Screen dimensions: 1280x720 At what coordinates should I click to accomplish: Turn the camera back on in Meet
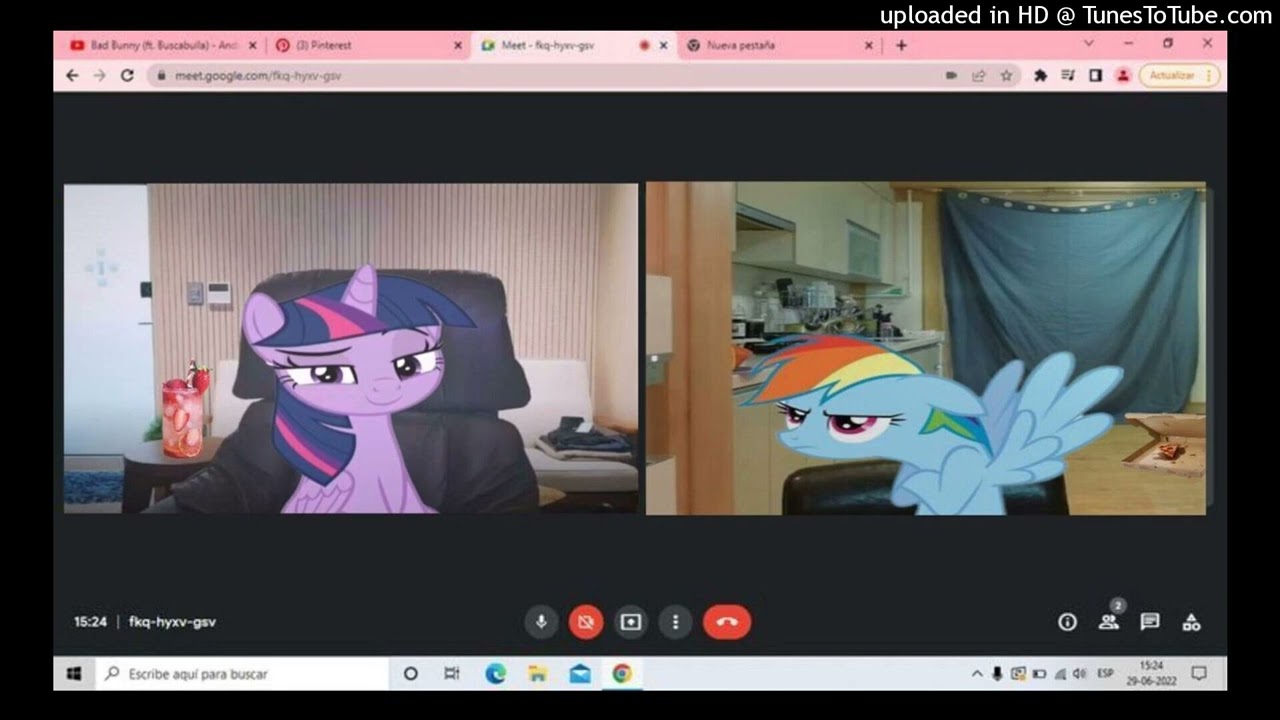click(586, 622)
